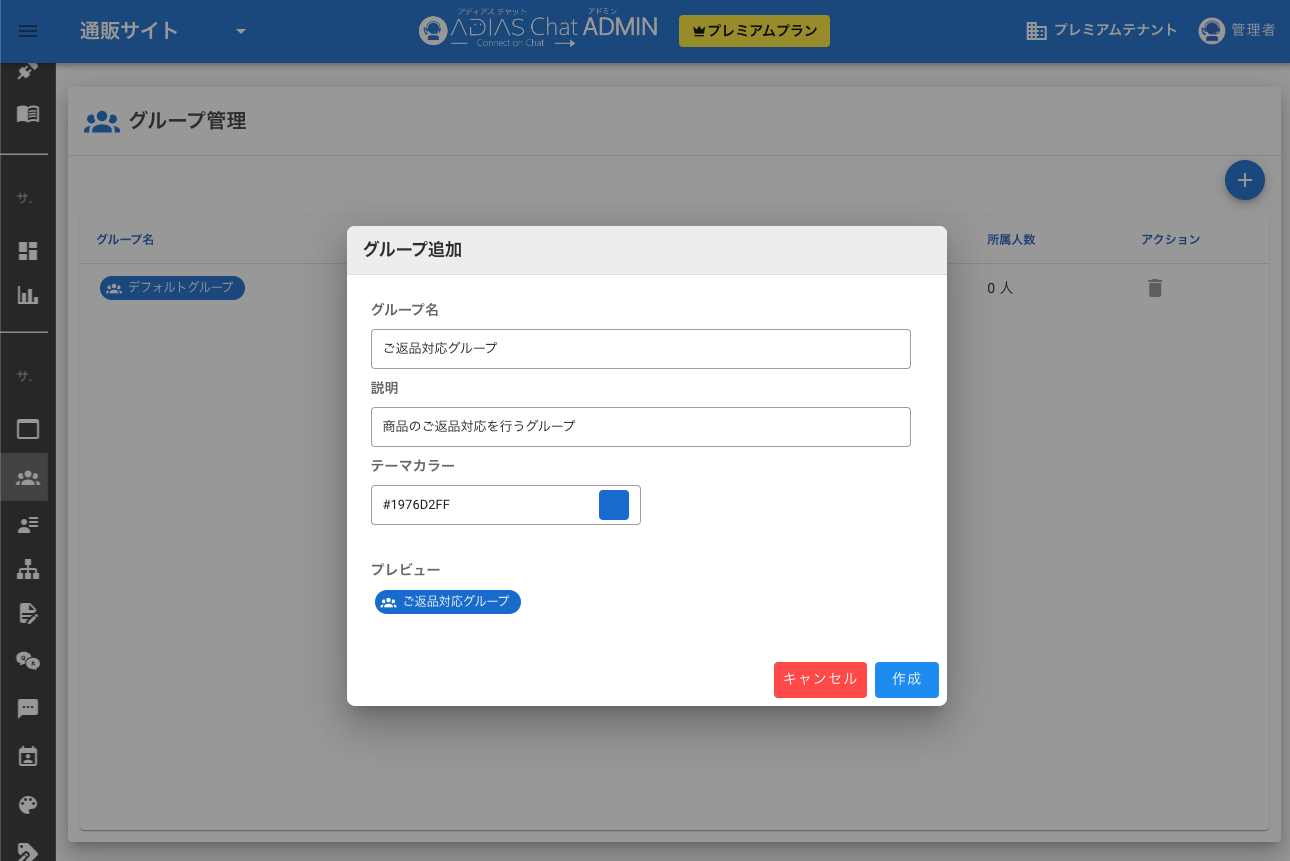The image size is (1290, 861).
Task: Click the プレミアムテナント tenant selector
Action: pos(1101,31)
